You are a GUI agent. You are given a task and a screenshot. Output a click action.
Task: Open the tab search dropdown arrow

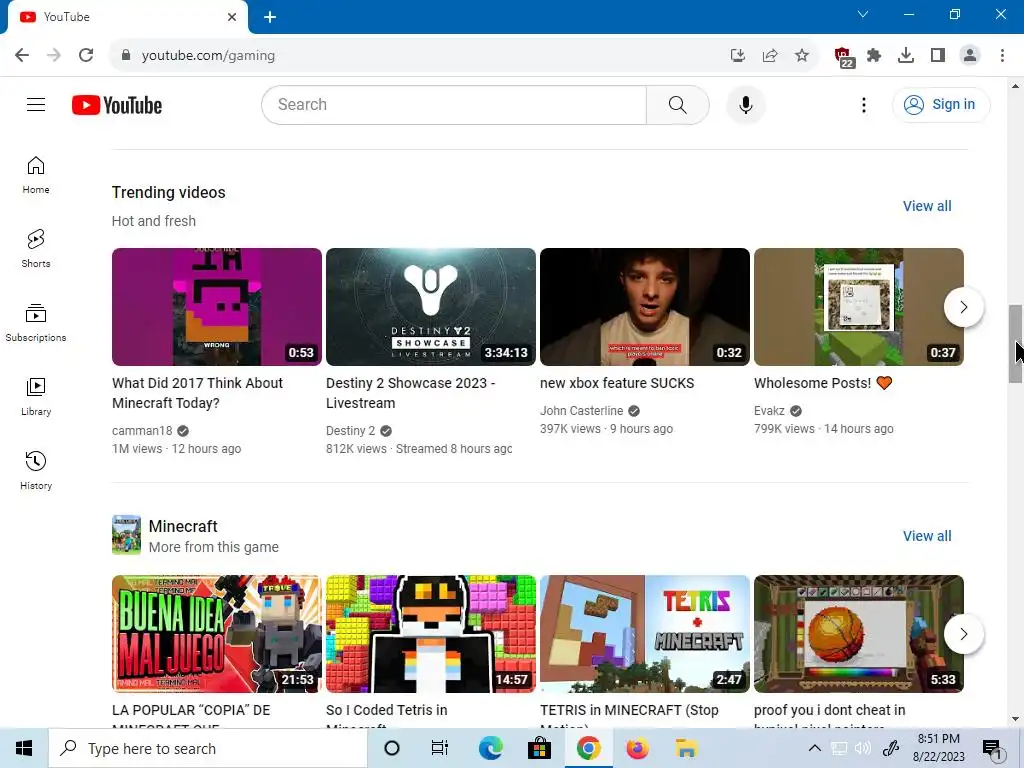[863, 14]
